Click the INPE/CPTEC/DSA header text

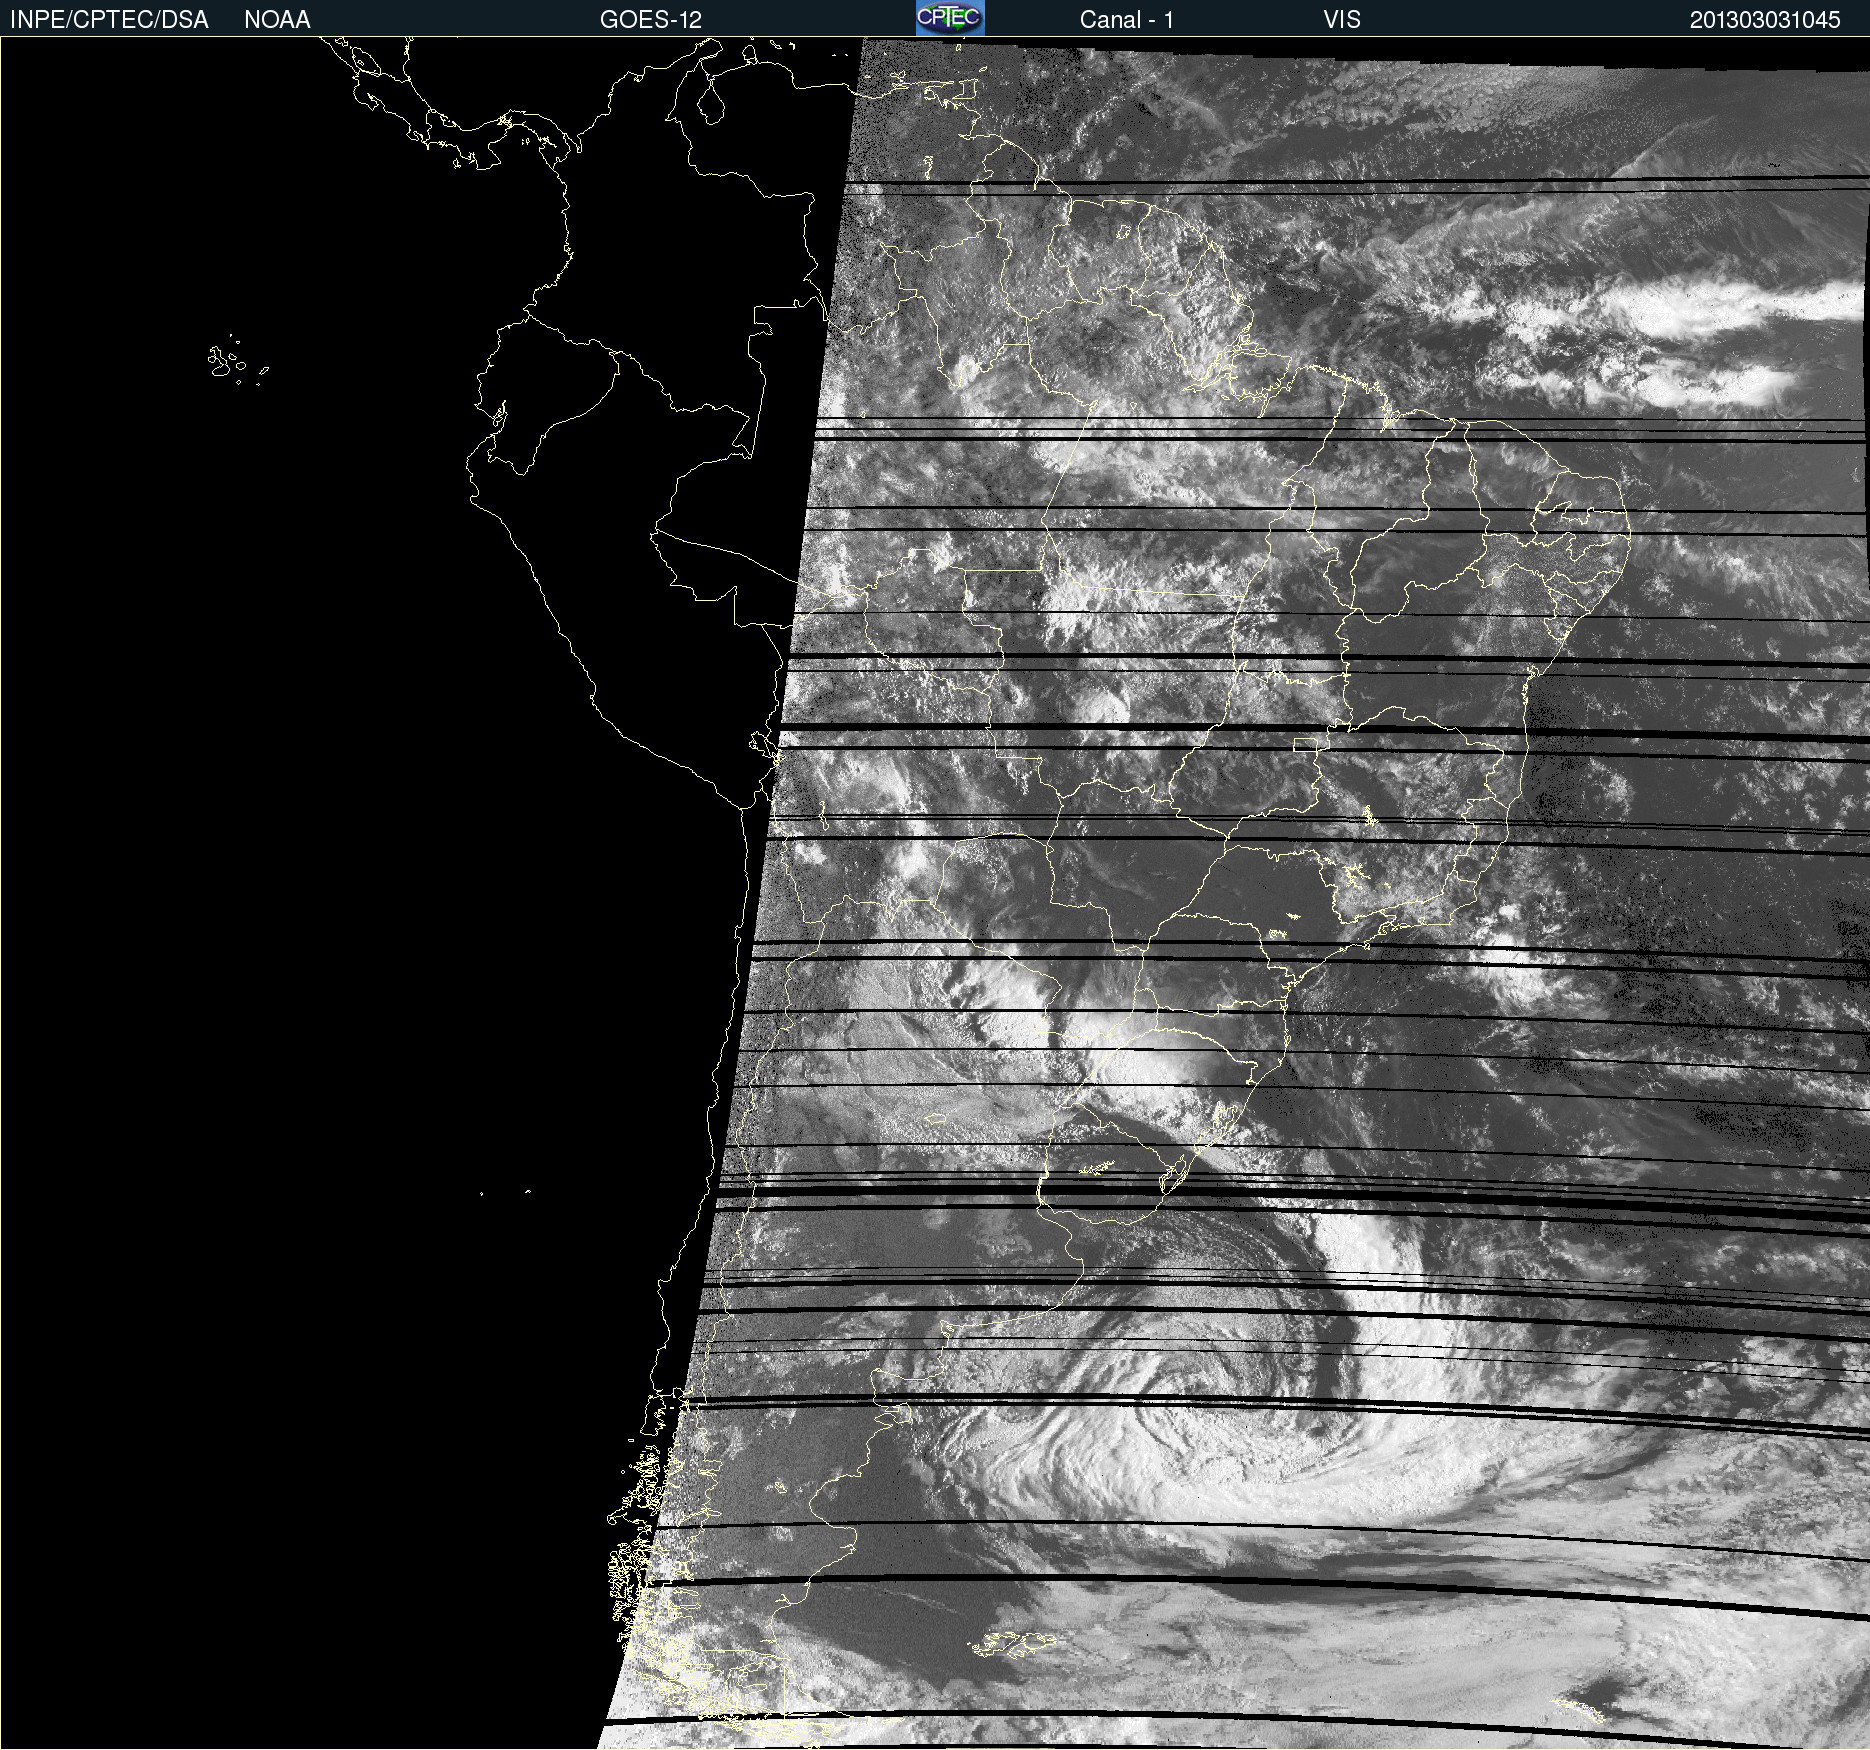point(109,20)
